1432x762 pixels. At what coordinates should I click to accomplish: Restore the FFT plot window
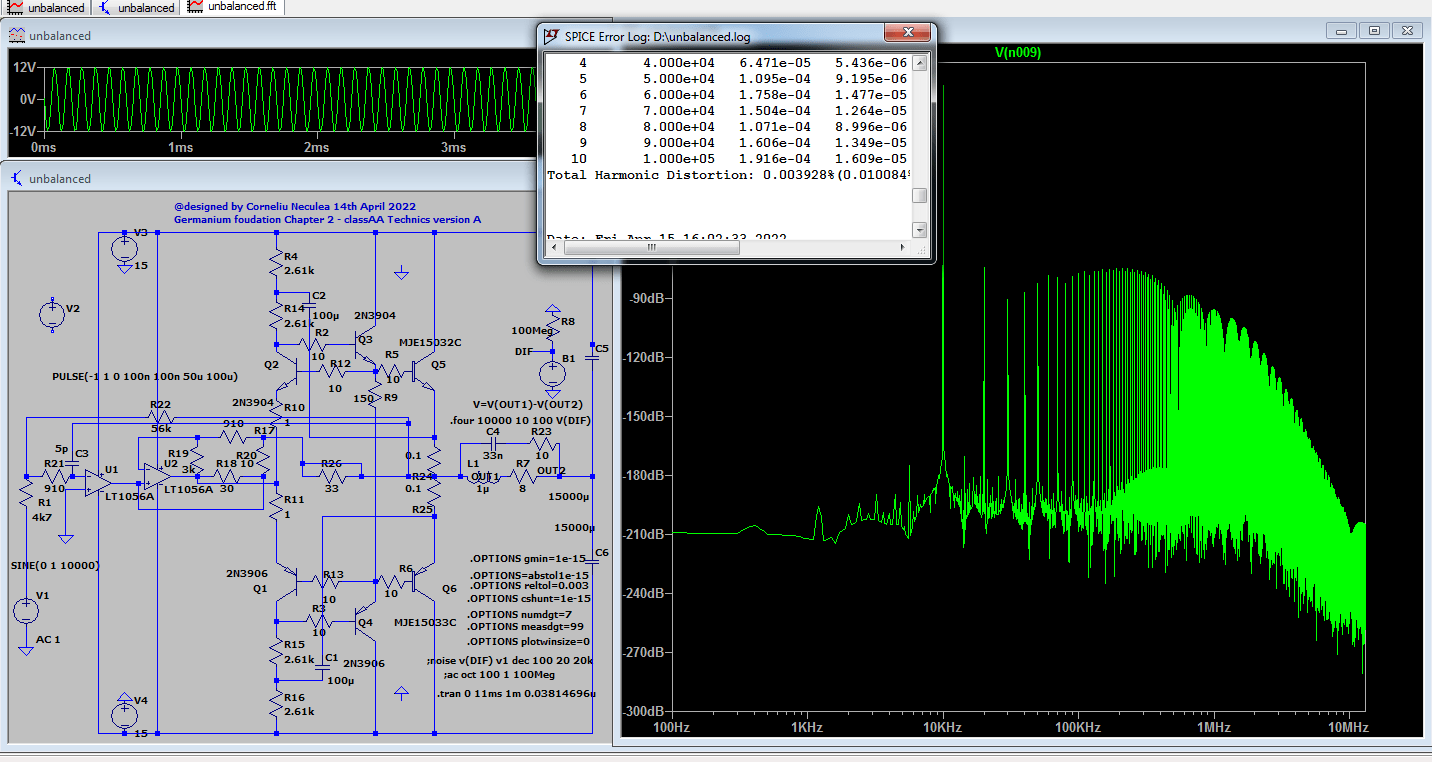point(1374,31)
